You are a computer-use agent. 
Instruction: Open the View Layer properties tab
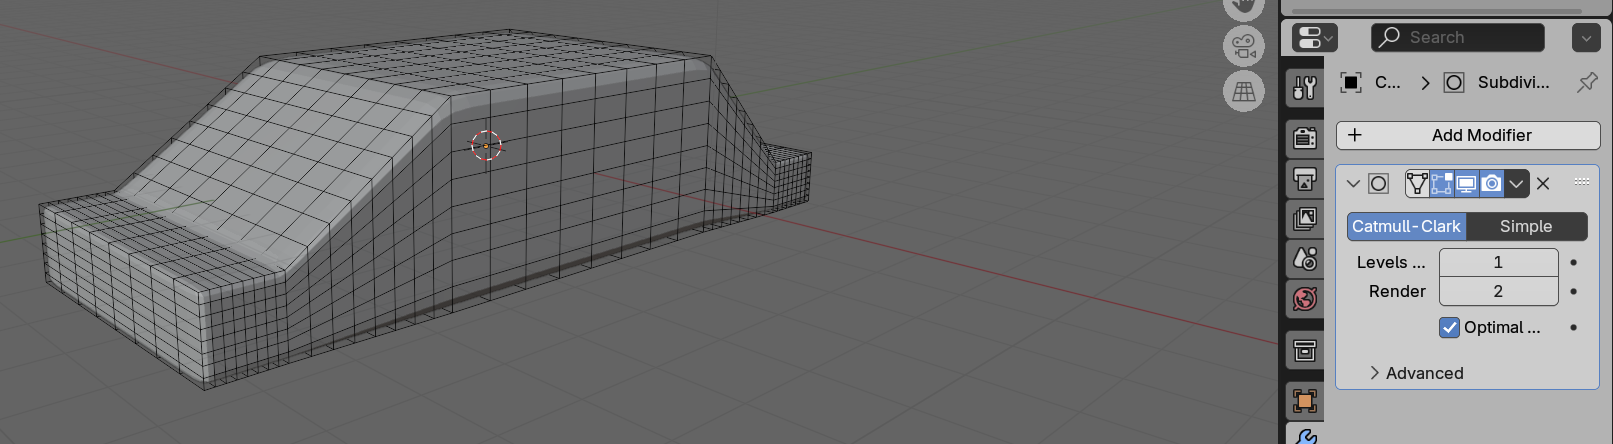pyautogui.click(x=1304, y=218)
